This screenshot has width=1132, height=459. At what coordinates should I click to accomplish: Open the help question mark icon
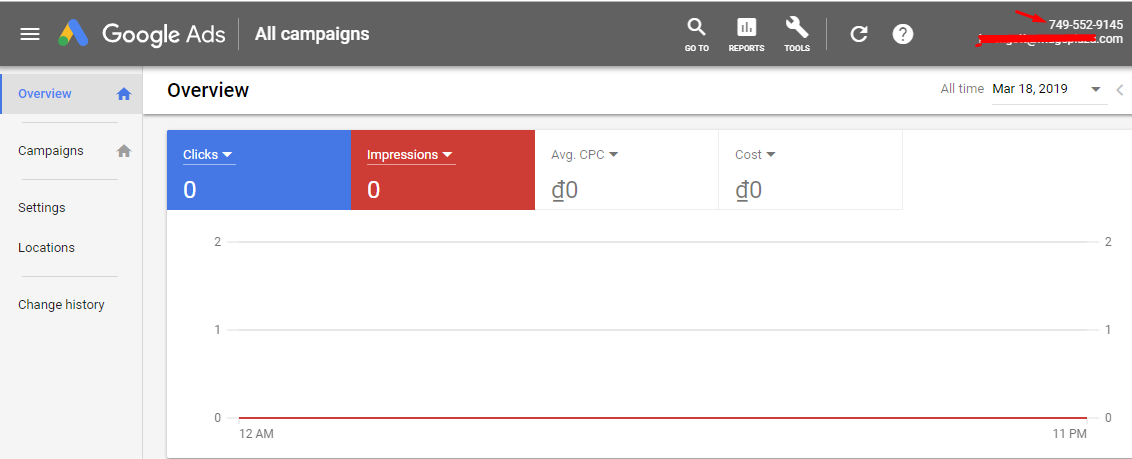[x=903, y=34]
